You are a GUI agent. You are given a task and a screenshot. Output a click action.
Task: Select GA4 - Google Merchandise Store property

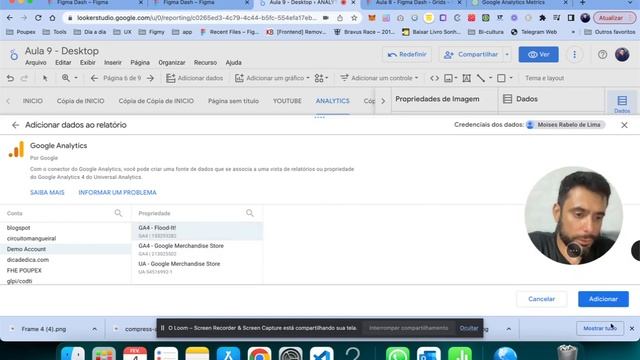[198, 249]
